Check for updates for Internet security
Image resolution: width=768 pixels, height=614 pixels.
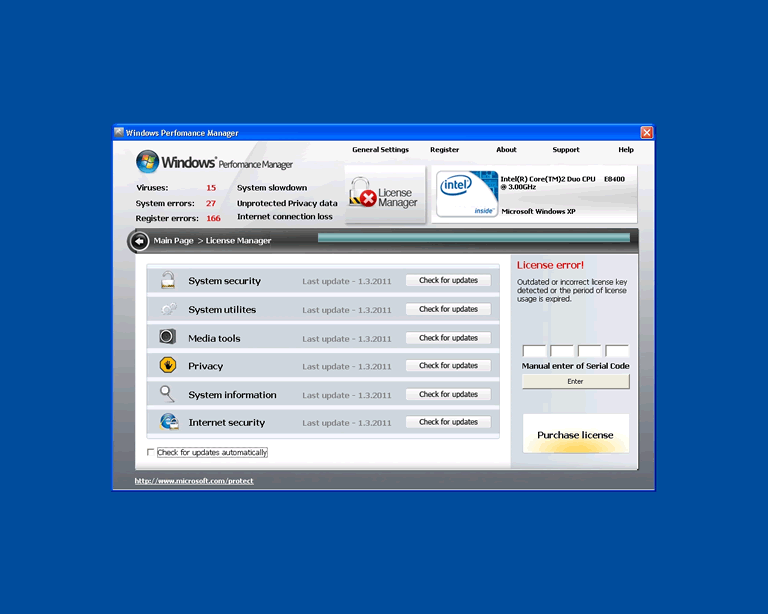tap(448, 422)
